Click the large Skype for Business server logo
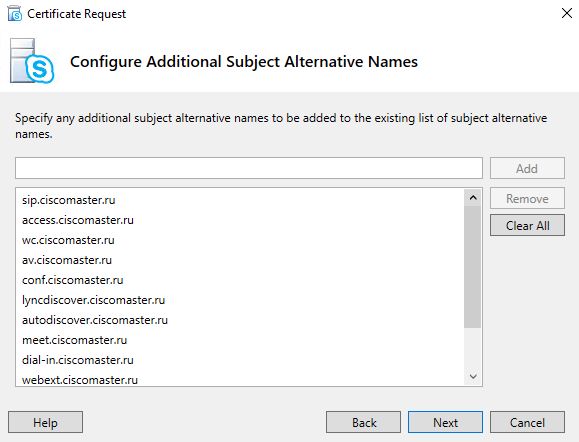Image resolution: width=579 pixels, height=442 pixels. point(32,61)
